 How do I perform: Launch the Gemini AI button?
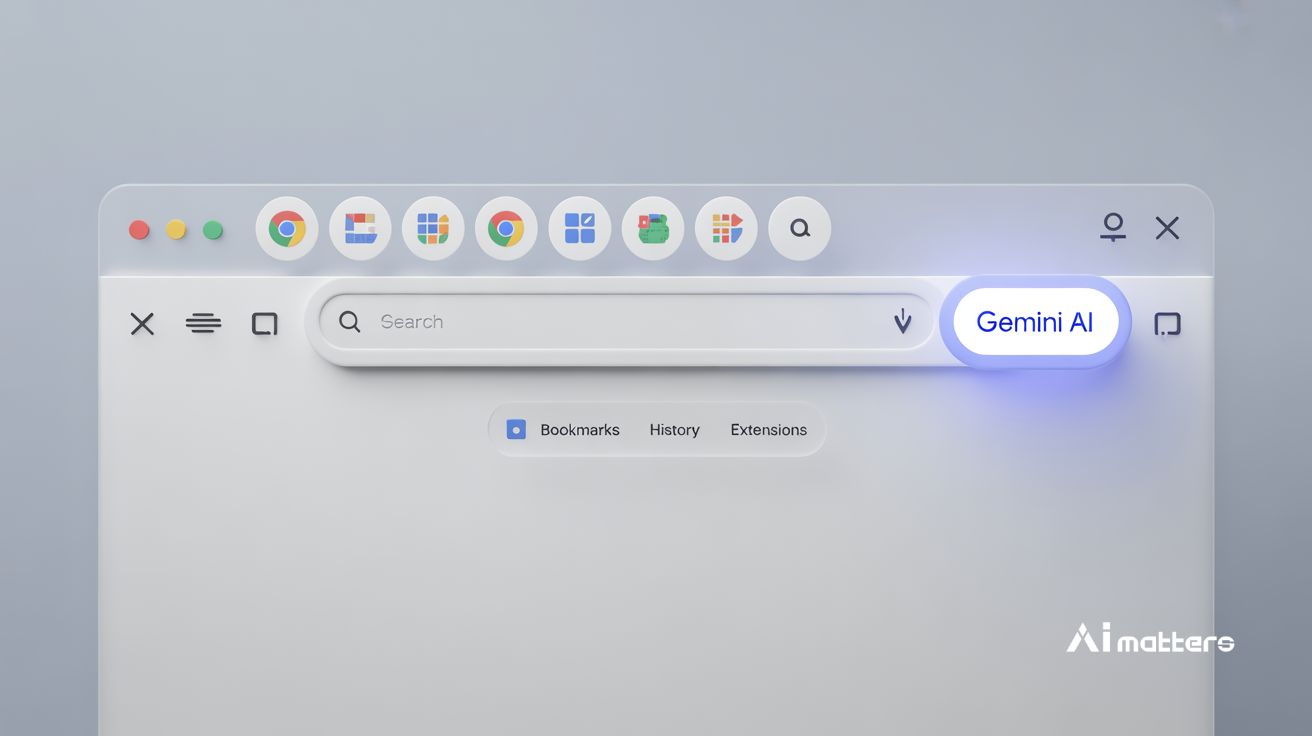1035,322
